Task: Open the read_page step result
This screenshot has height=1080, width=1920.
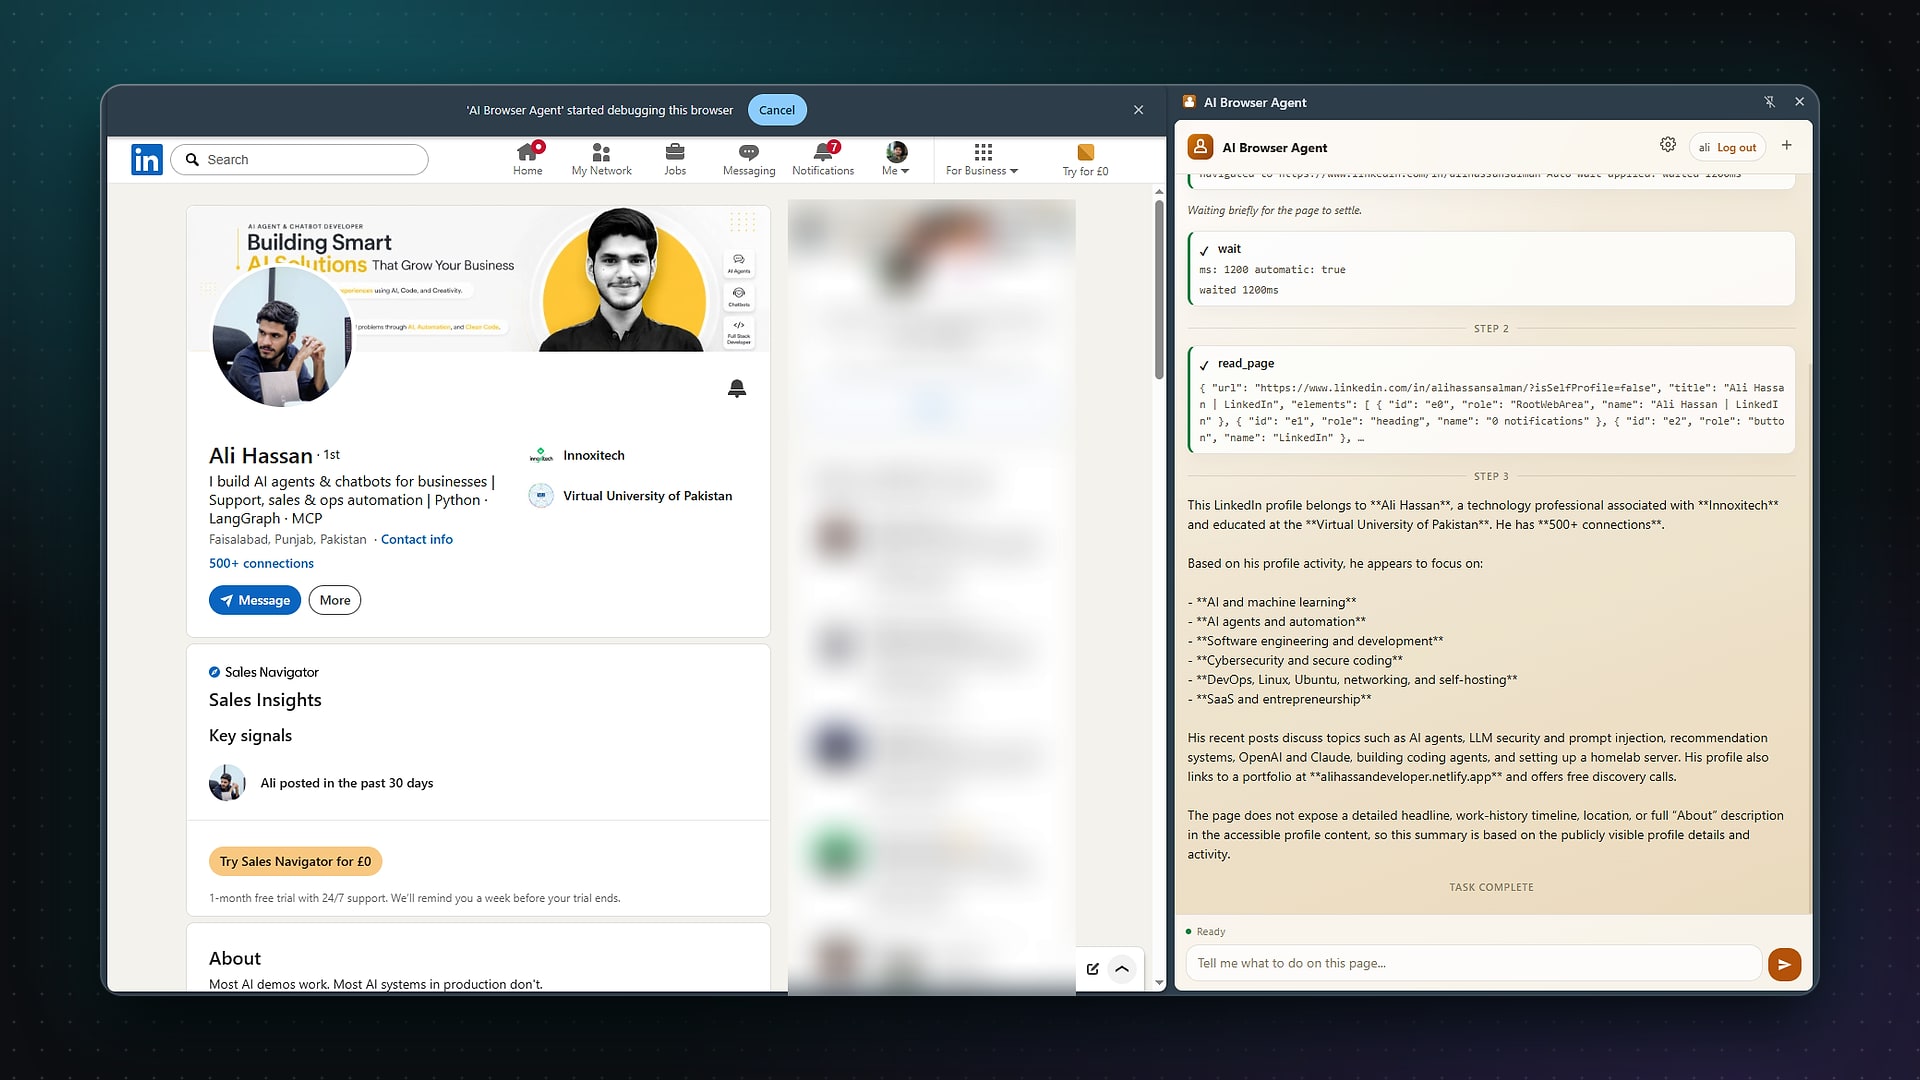Action: coord(1491,400)
